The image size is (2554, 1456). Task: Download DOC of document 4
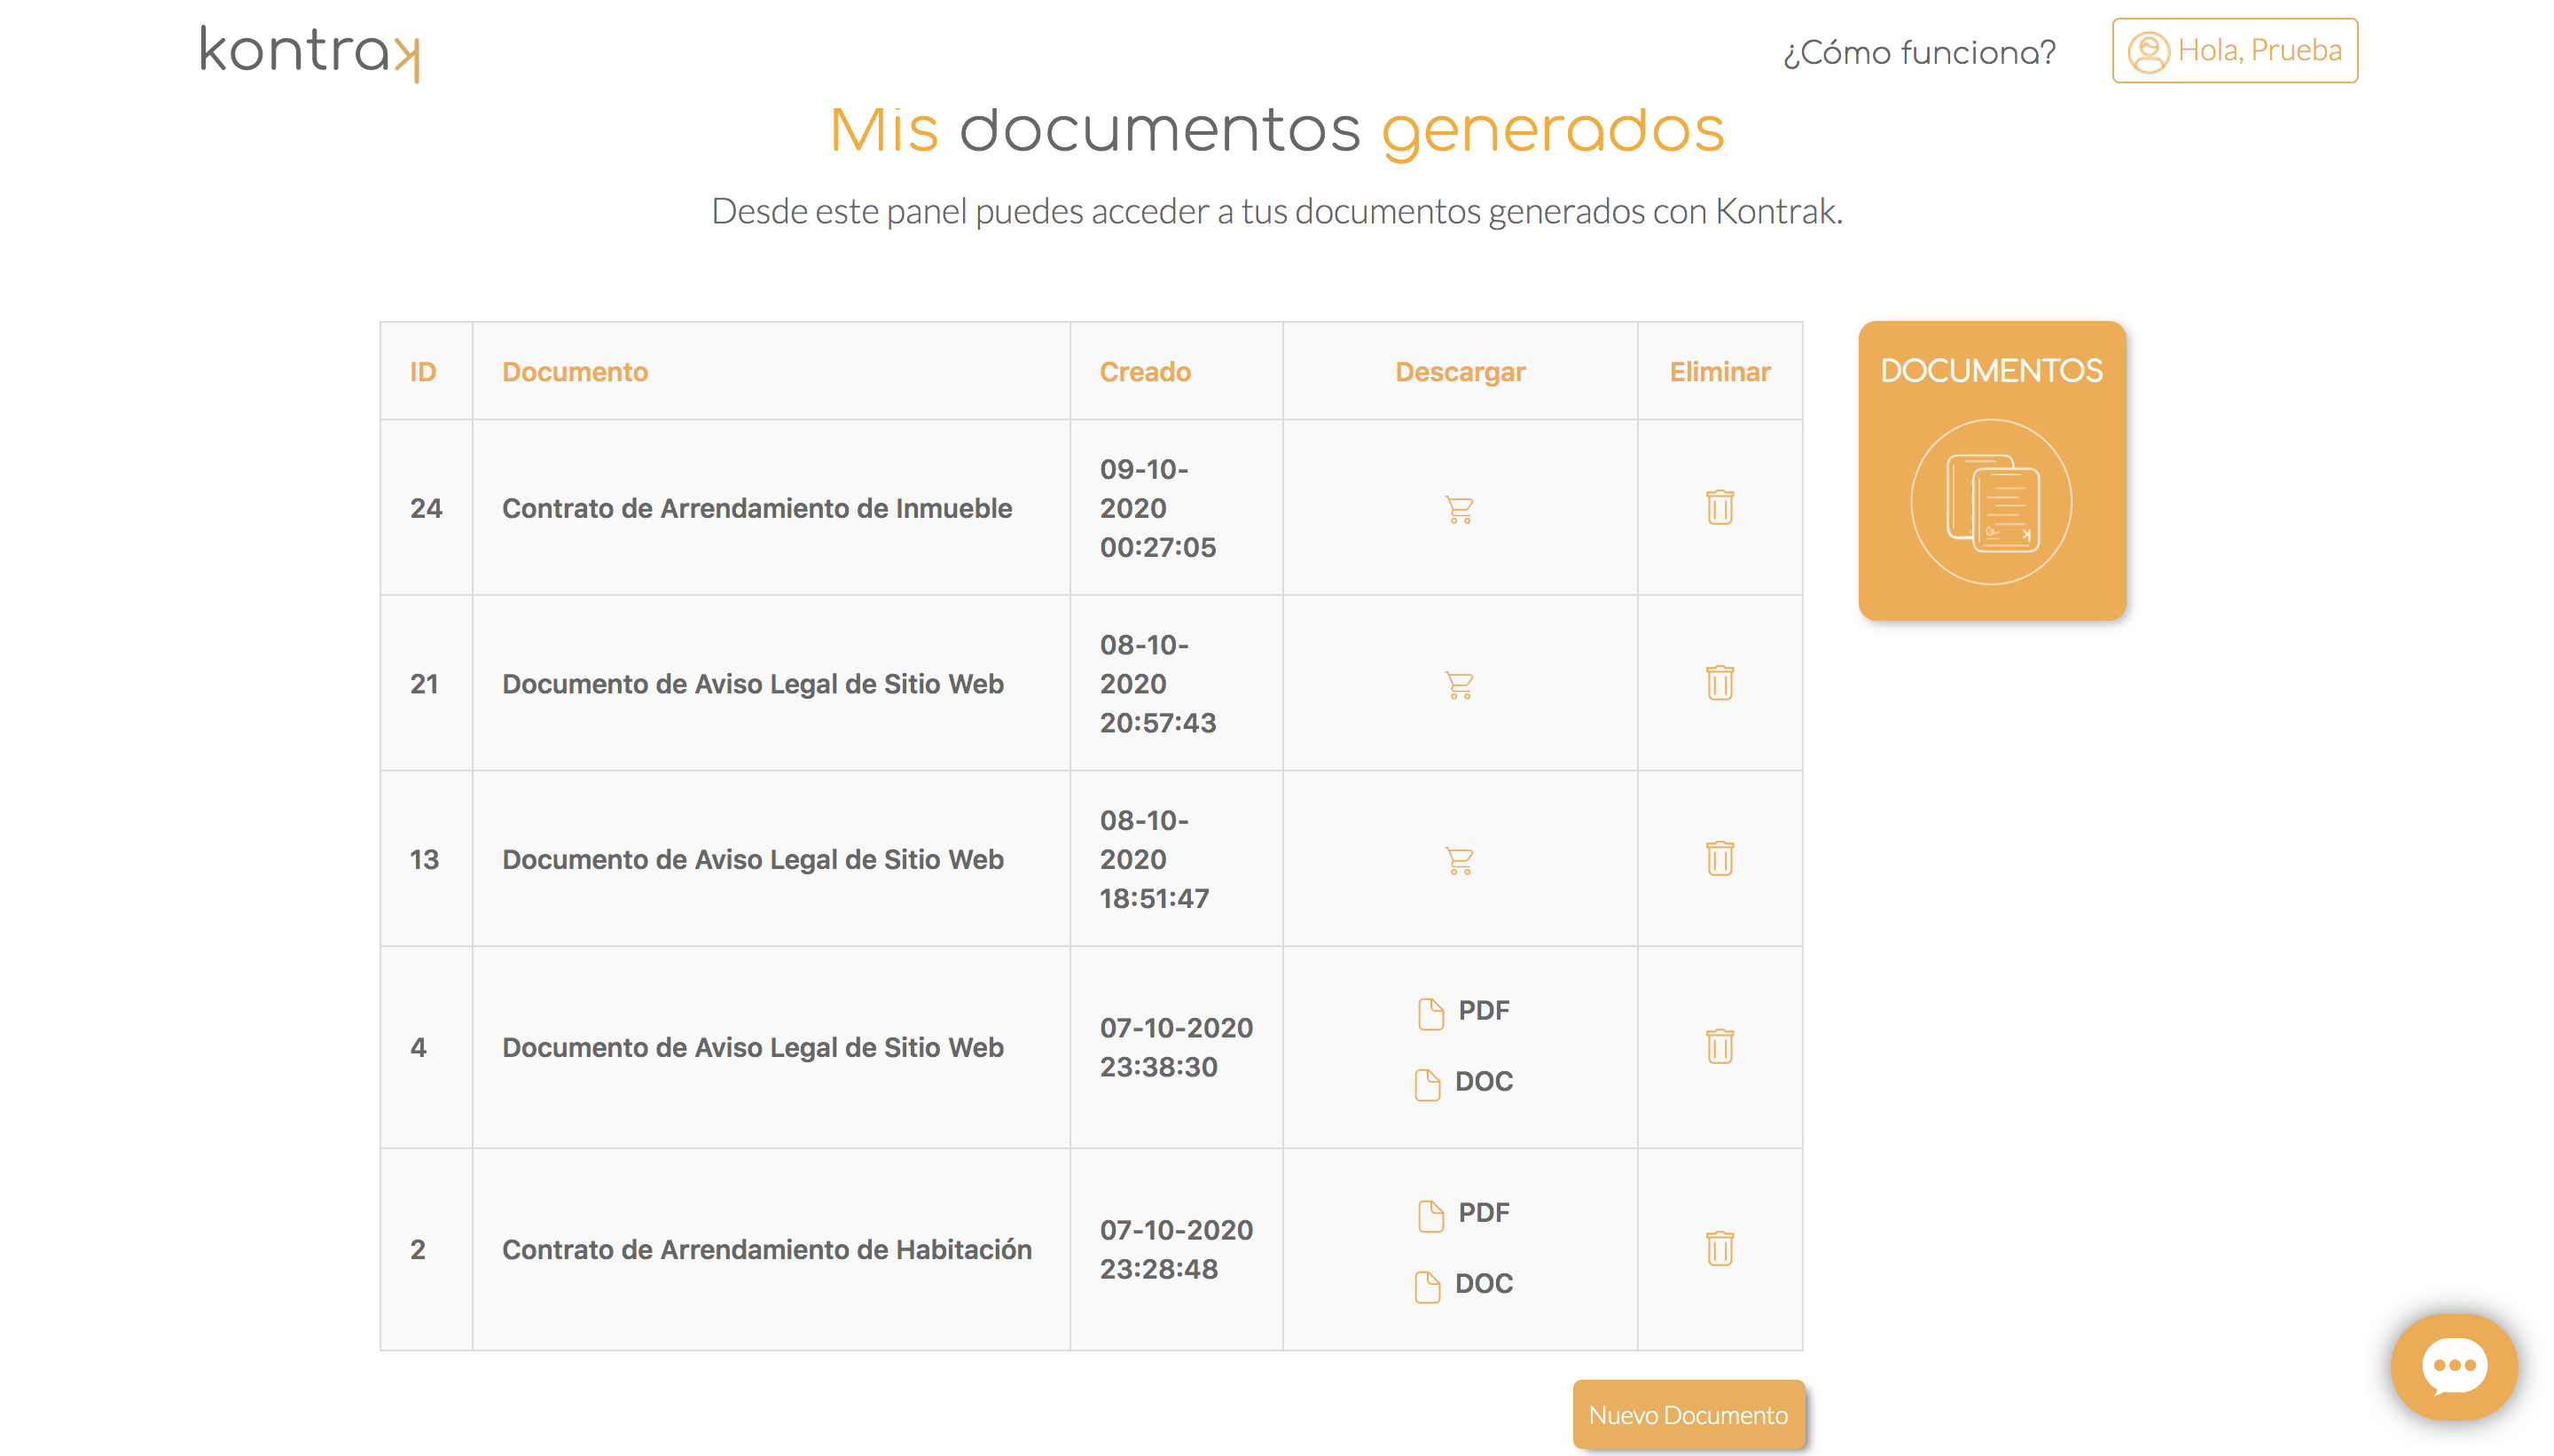(x=1464, y=1082)
